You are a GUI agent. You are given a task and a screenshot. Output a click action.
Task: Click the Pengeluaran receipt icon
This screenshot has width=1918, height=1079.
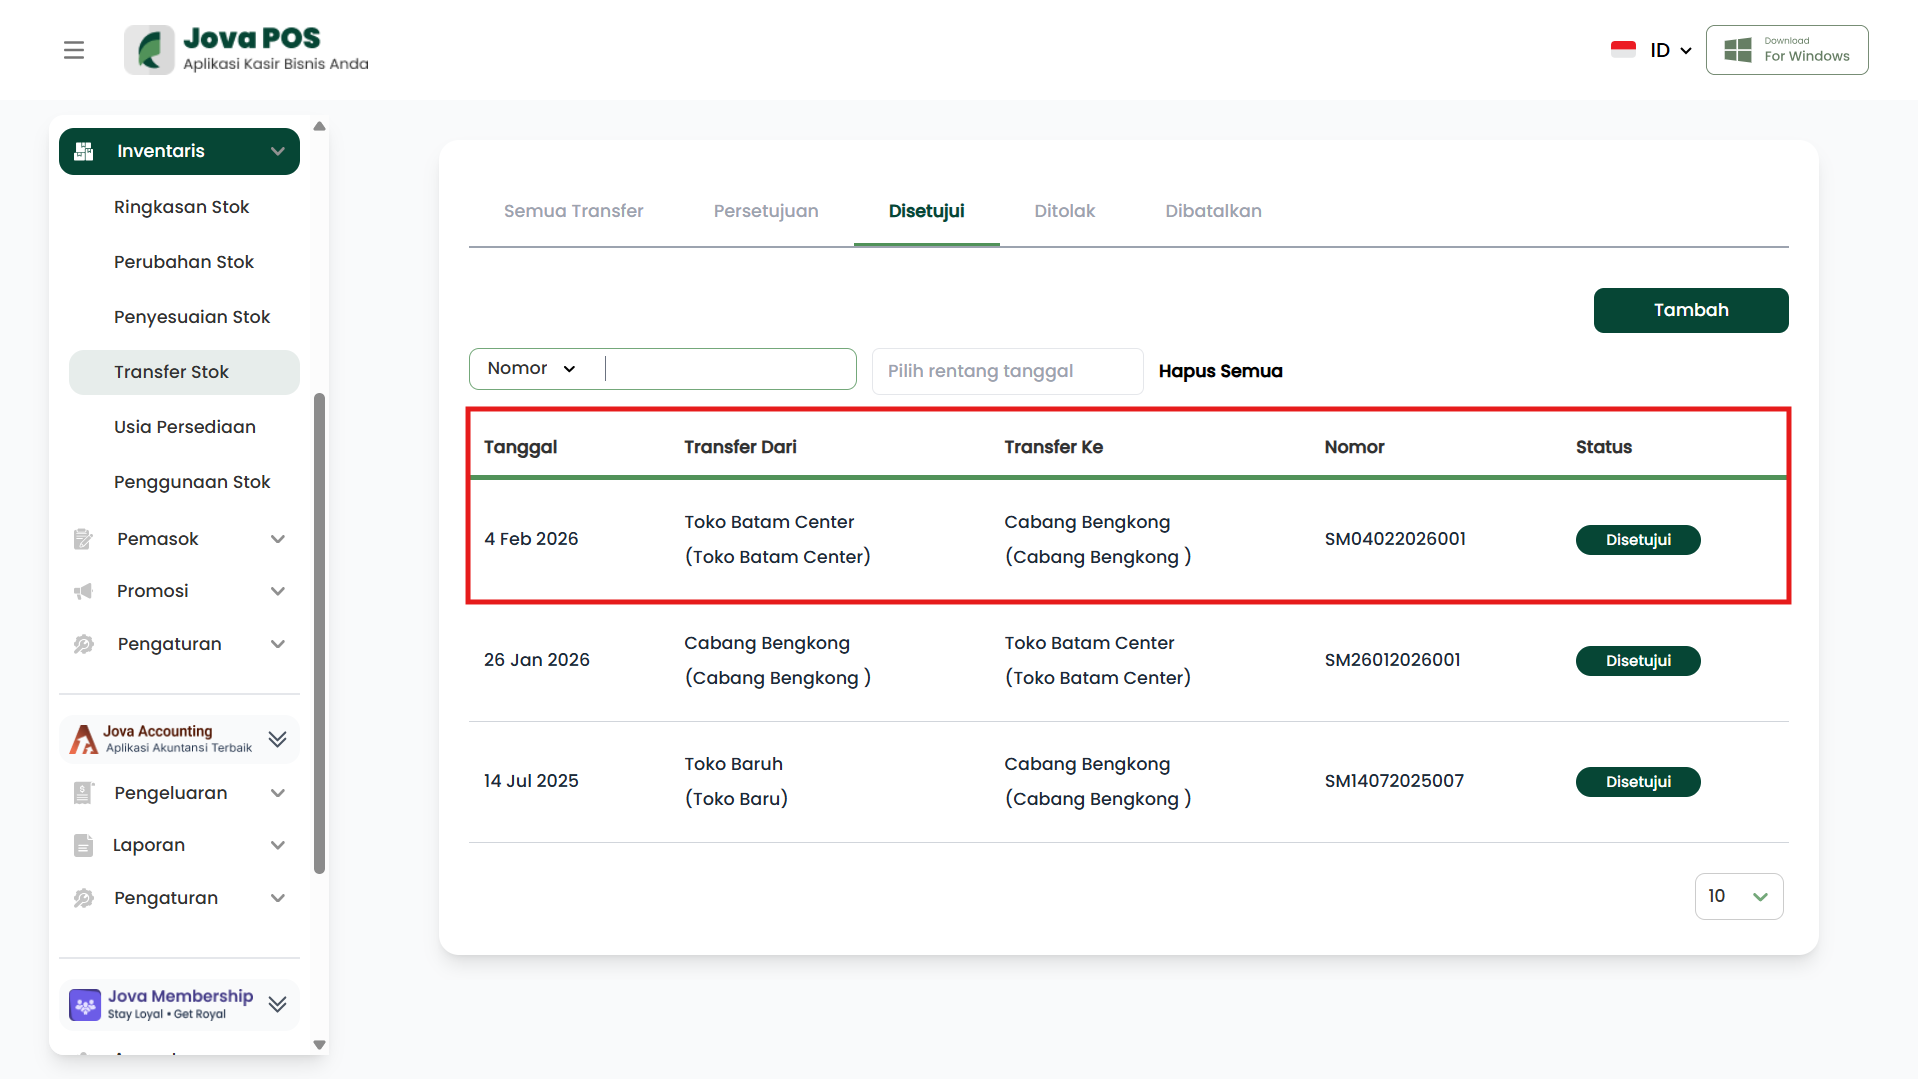tap(83, 794)
